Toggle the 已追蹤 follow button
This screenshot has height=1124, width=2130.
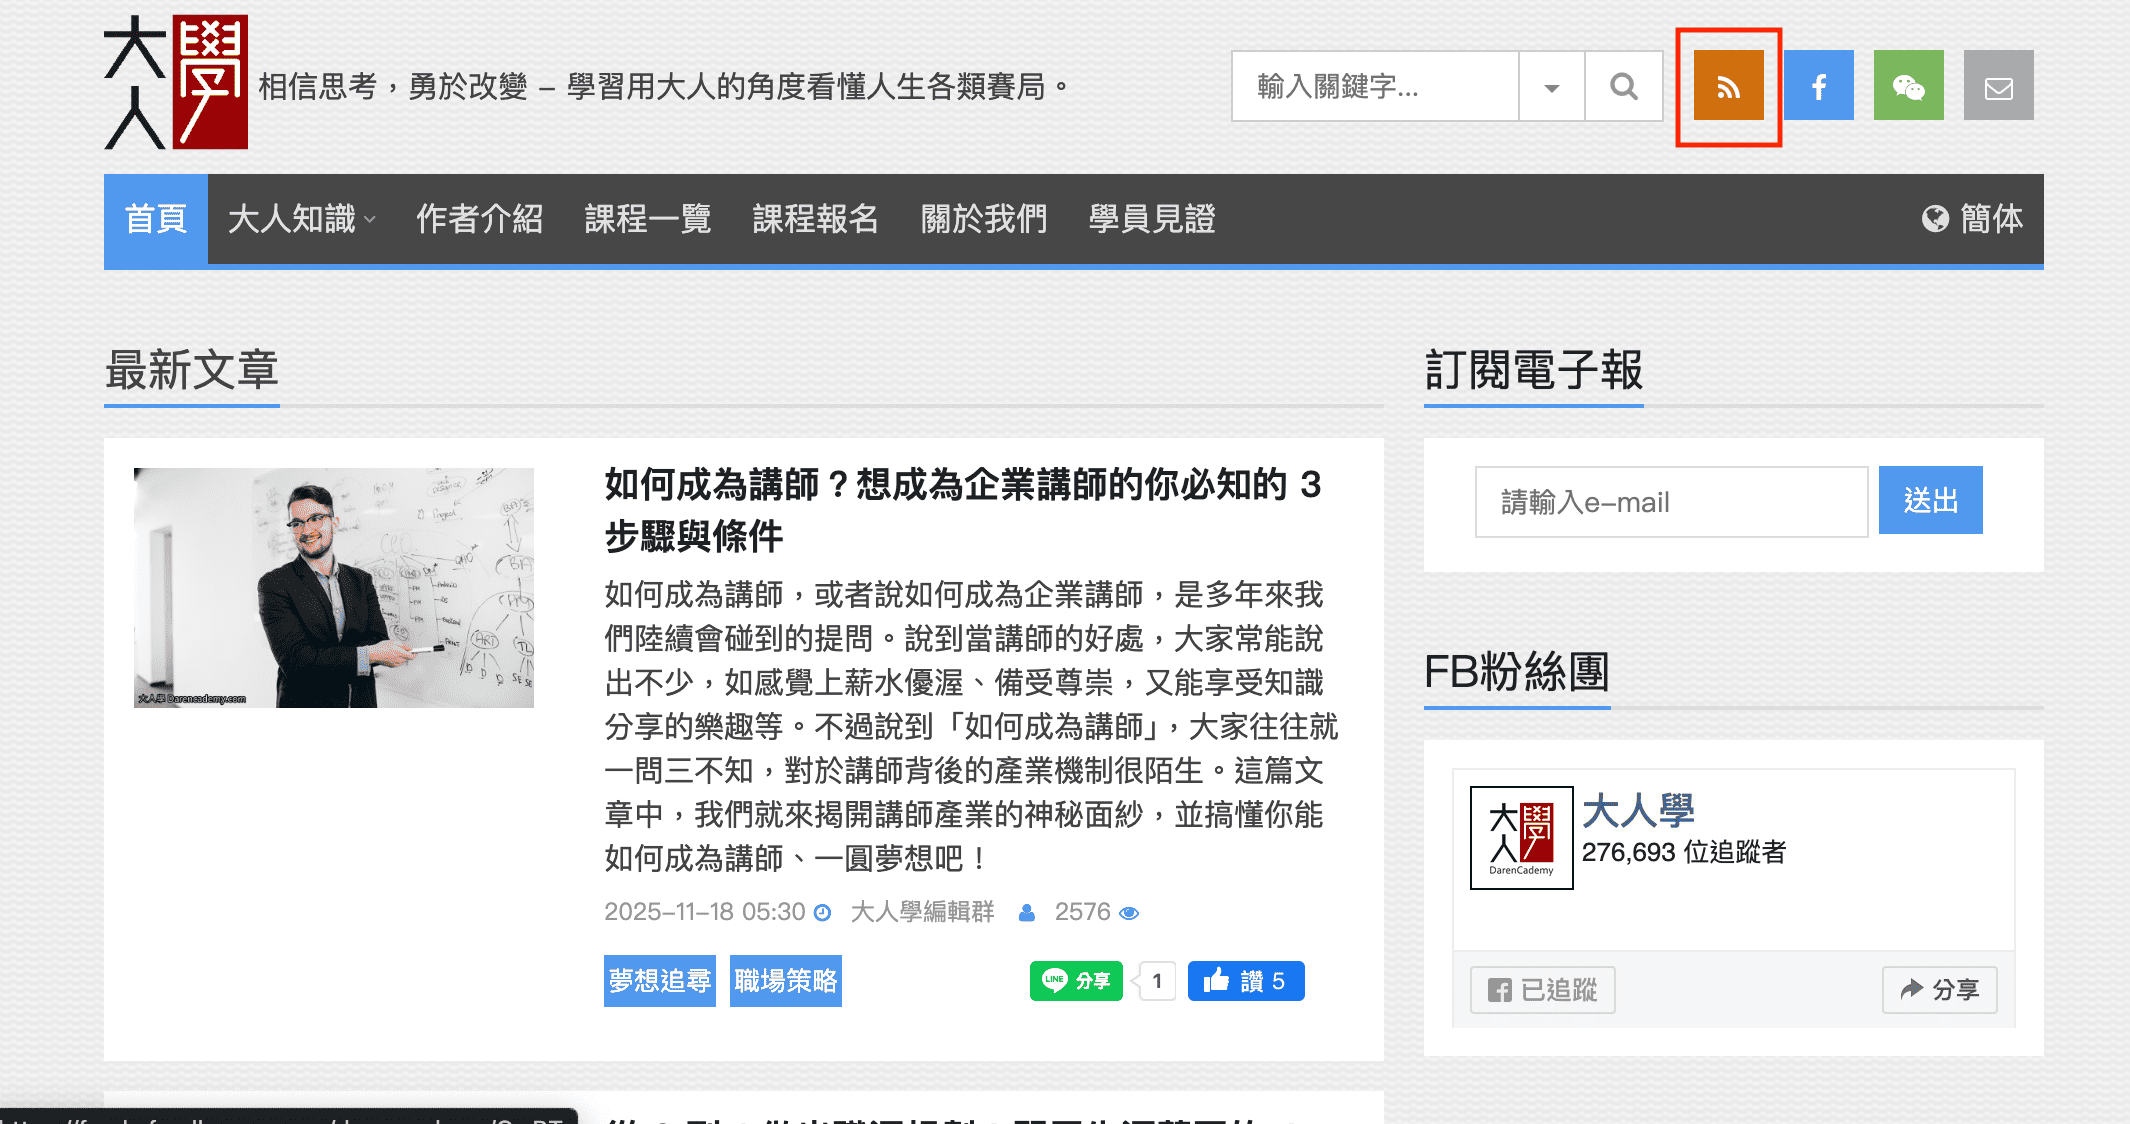coord(1542,990)
